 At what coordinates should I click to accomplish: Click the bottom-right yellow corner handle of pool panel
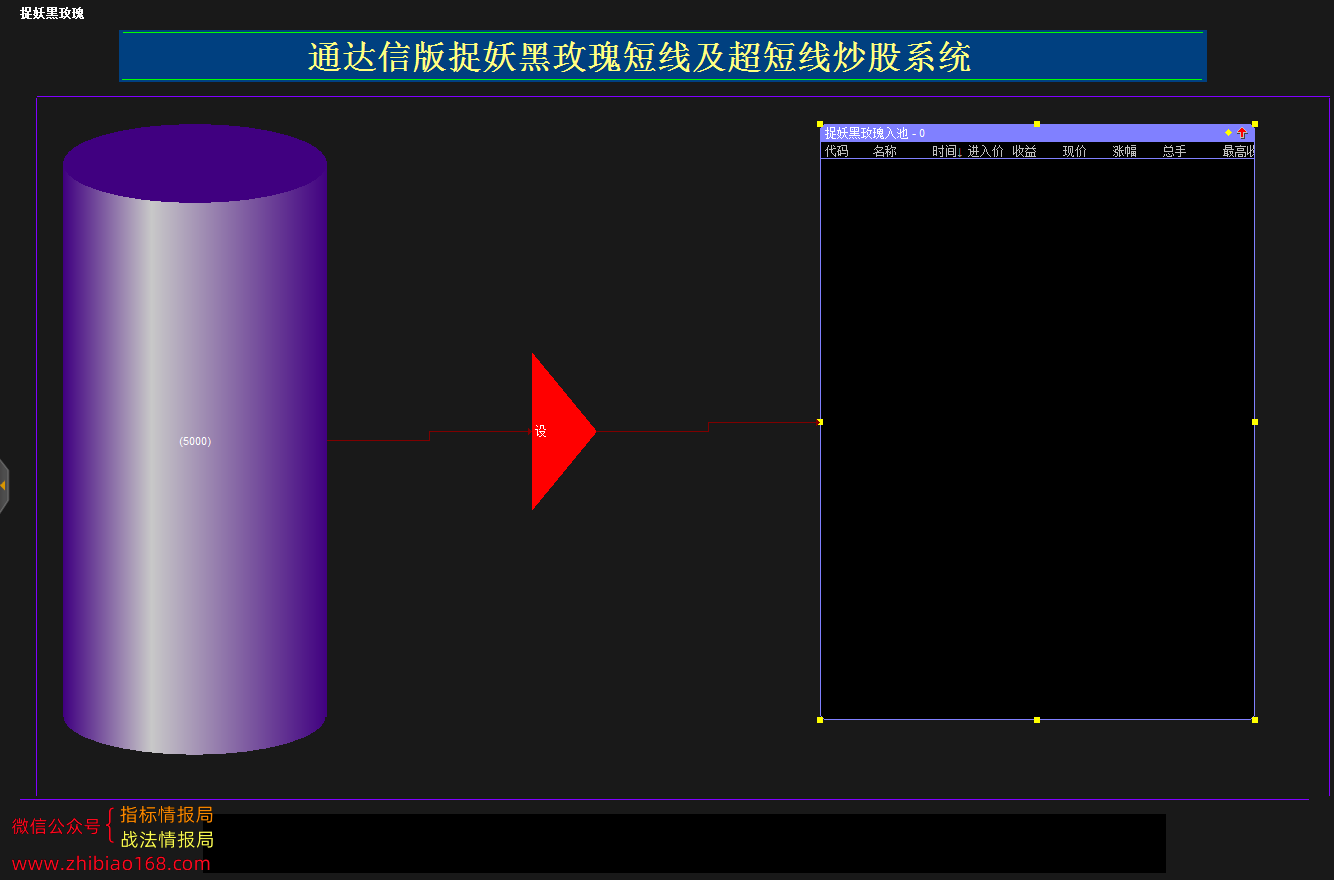pyautogui.click(x=1255, y=720)
